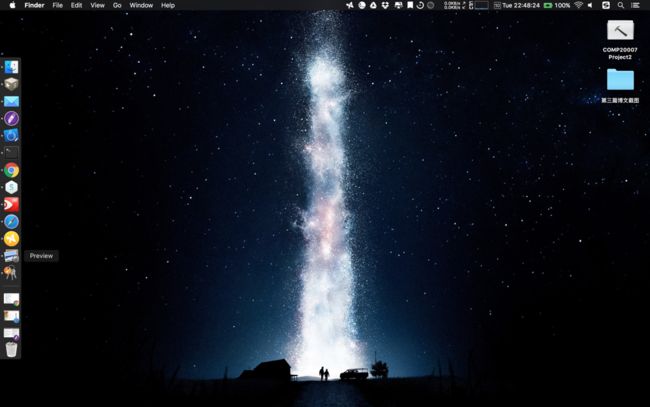
Task: Open the Window menu
Action: 141,5
